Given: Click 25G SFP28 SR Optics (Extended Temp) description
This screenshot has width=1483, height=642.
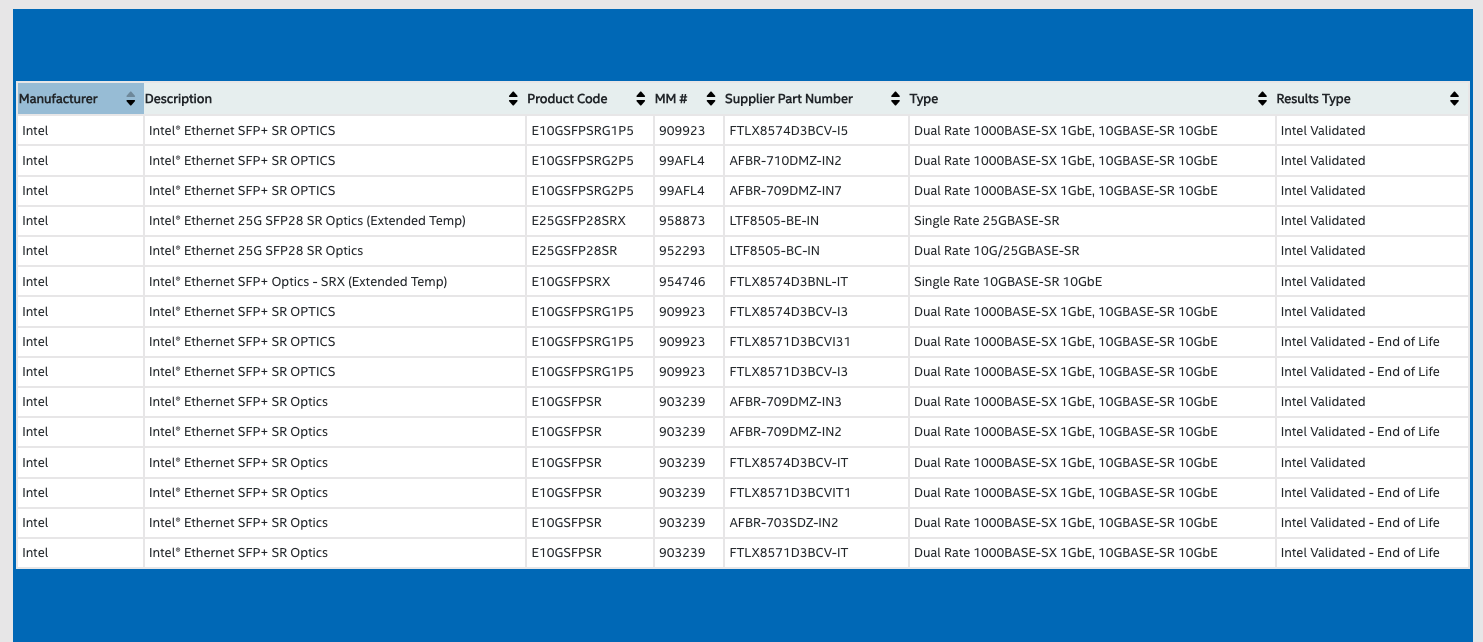Looking at the screenshot, I should [307, 220].
